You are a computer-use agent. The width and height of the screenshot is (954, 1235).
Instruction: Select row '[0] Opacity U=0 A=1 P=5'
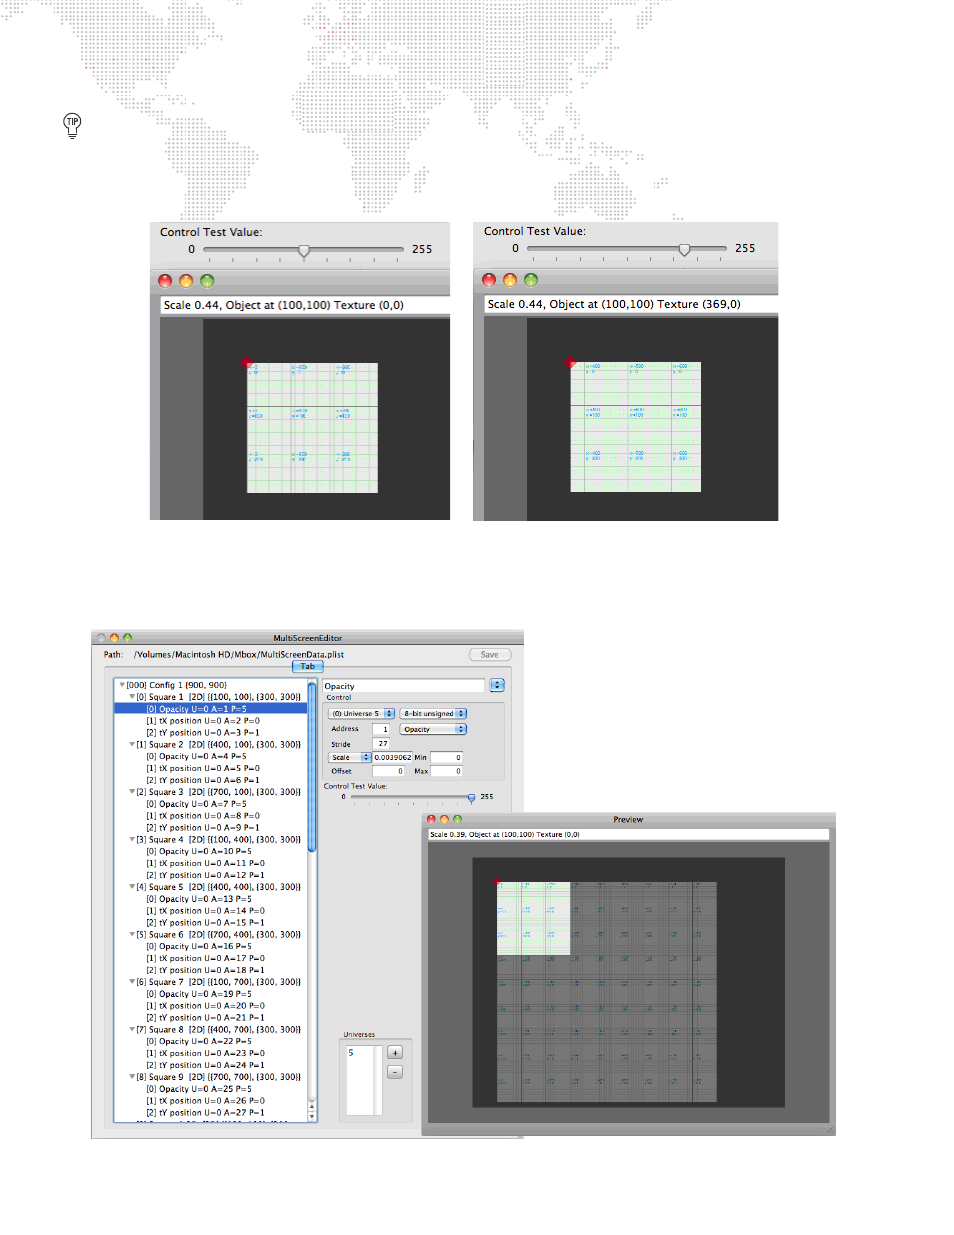pyautogui.click(x=211, y=709)
